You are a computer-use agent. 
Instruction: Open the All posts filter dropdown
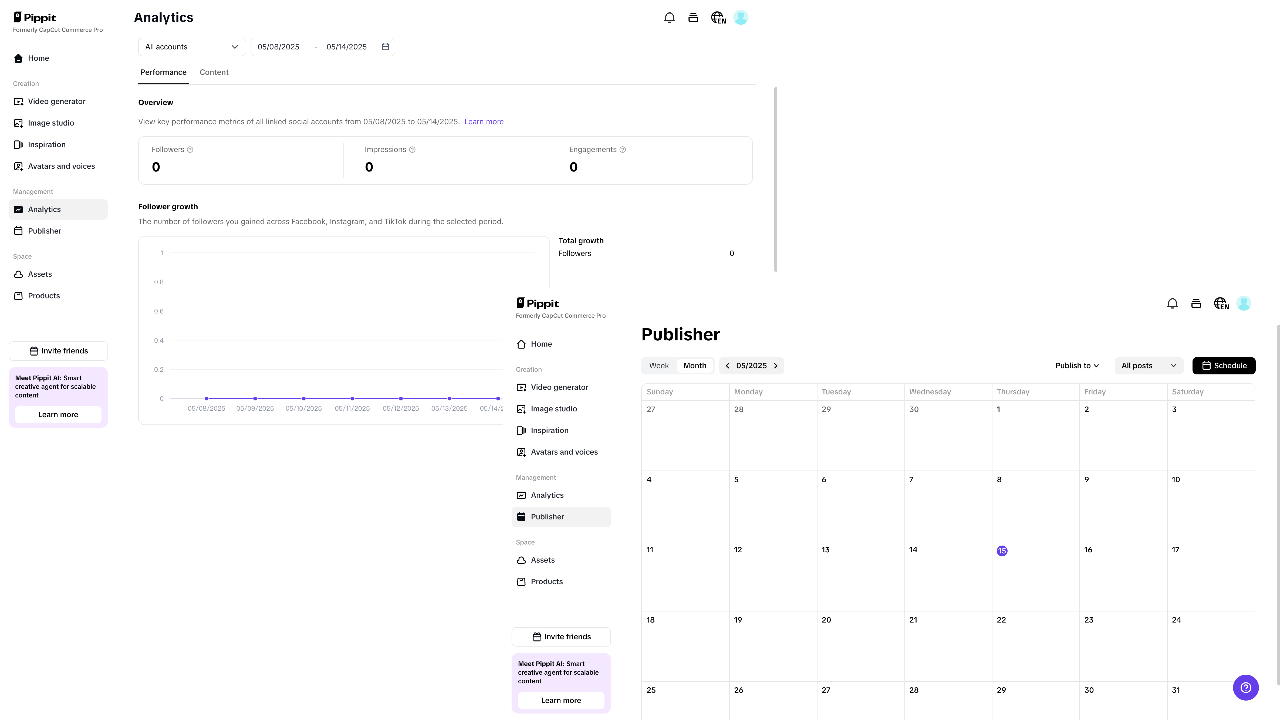pyautogui.click(x=1147, y=365)
